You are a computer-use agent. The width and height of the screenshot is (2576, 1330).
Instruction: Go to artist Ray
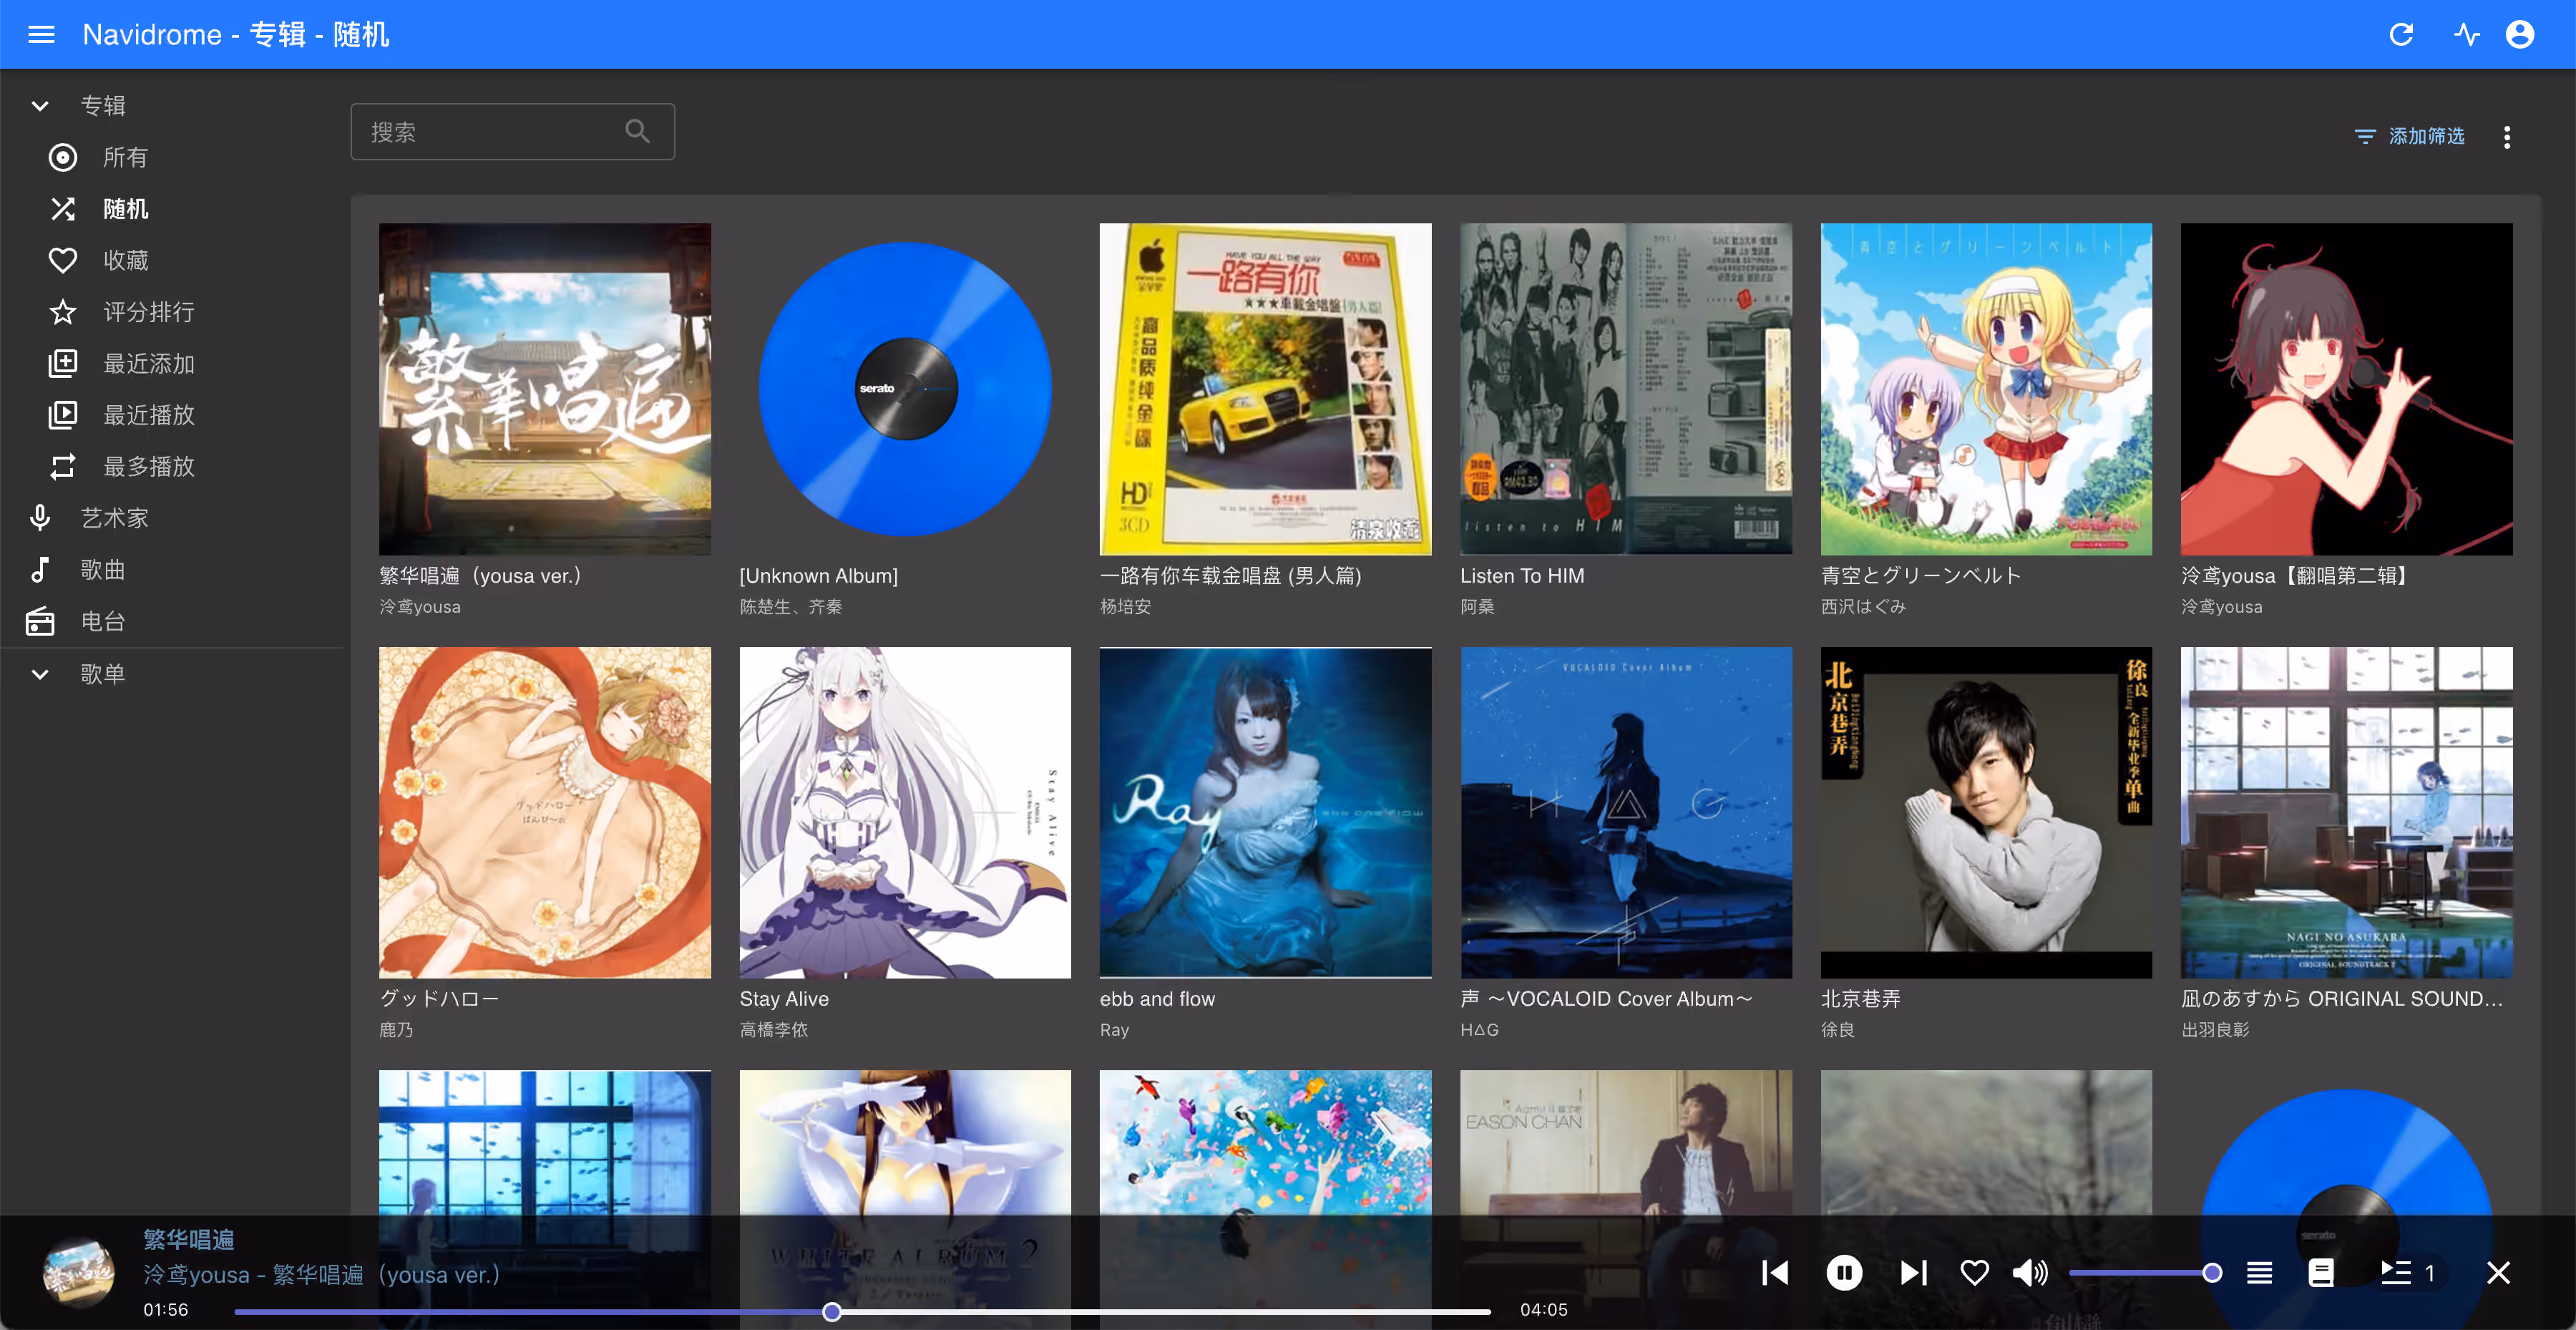tap(1114, 1030)
